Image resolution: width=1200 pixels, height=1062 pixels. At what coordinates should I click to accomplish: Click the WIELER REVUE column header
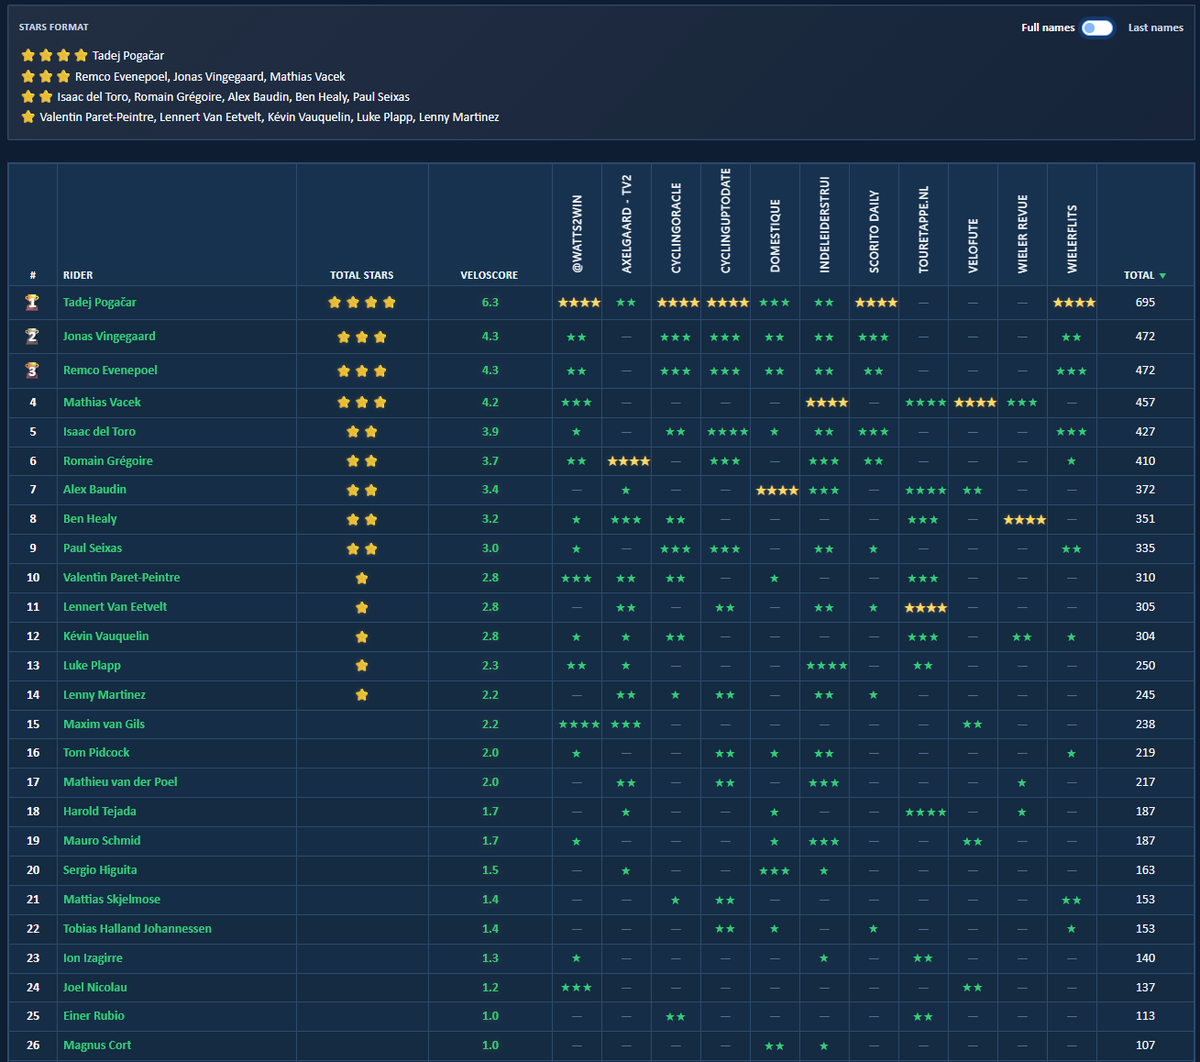click(x=1023, y=234)
